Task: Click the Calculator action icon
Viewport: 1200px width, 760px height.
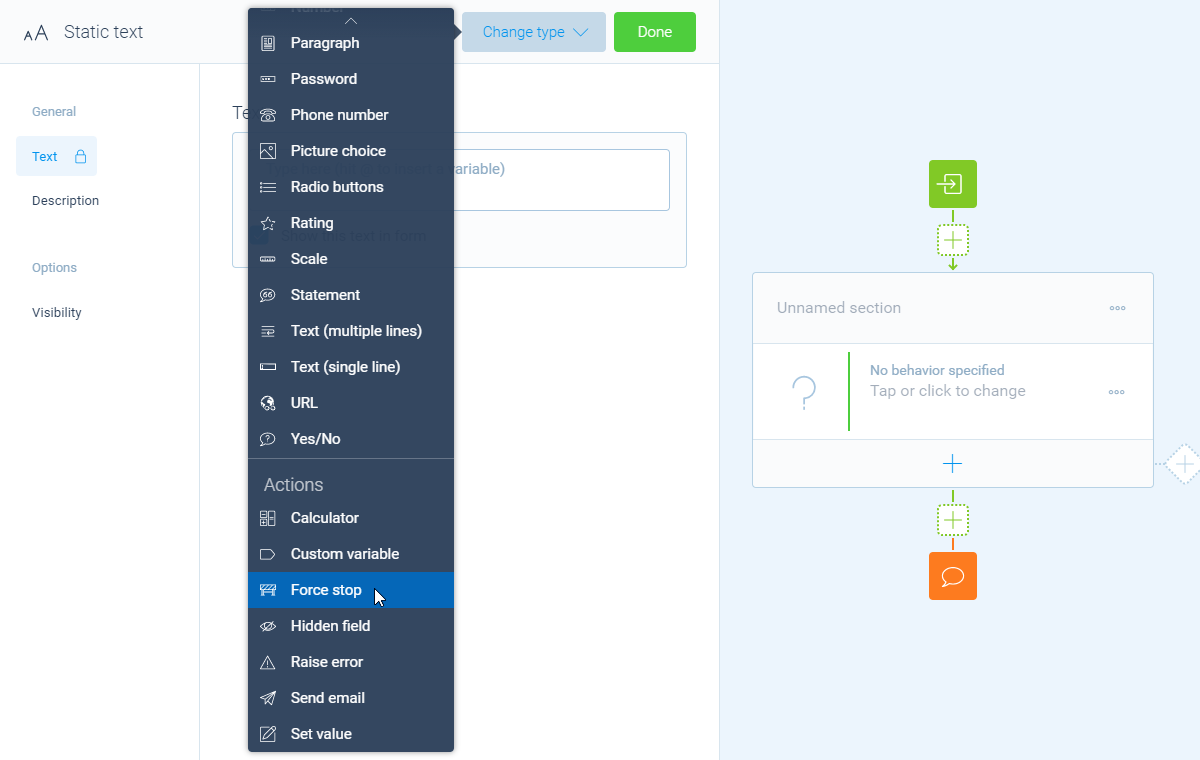Action: coord(267,518)
